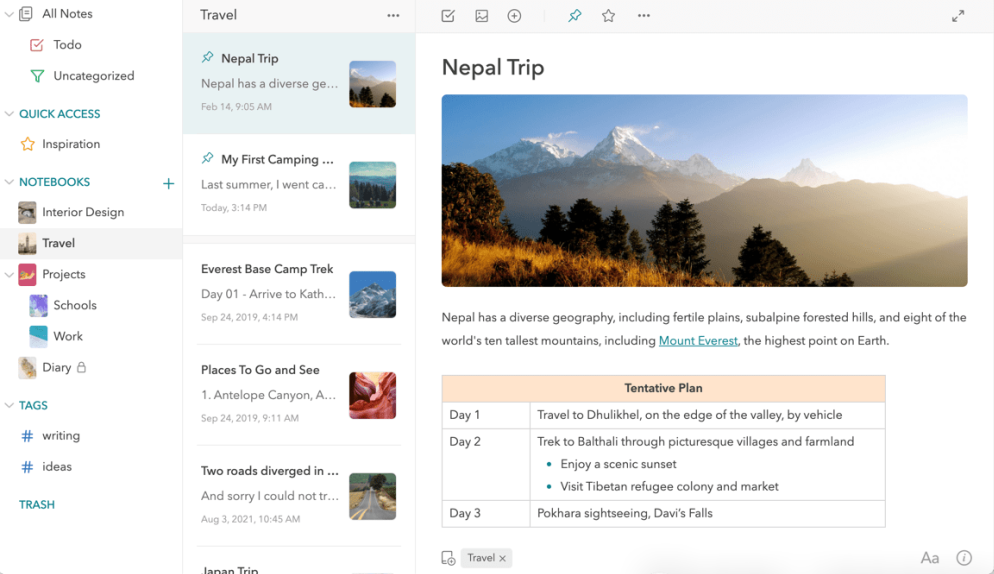Click the road thumbnail of Two roads note
The image size is (994, 574).
tap(373, 497)
